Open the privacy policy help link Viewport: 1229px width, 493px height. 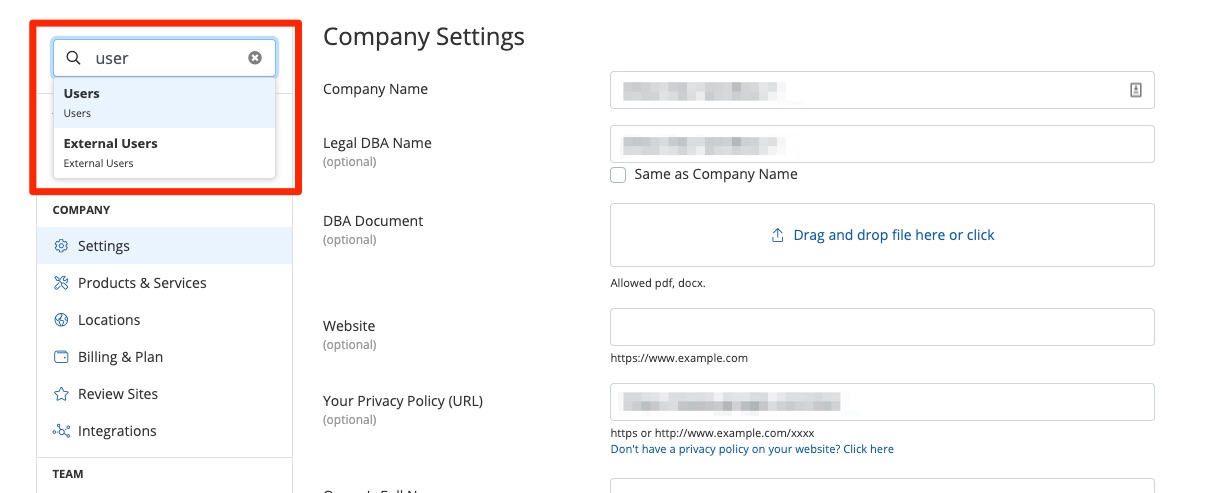click(x=752, y=449)
